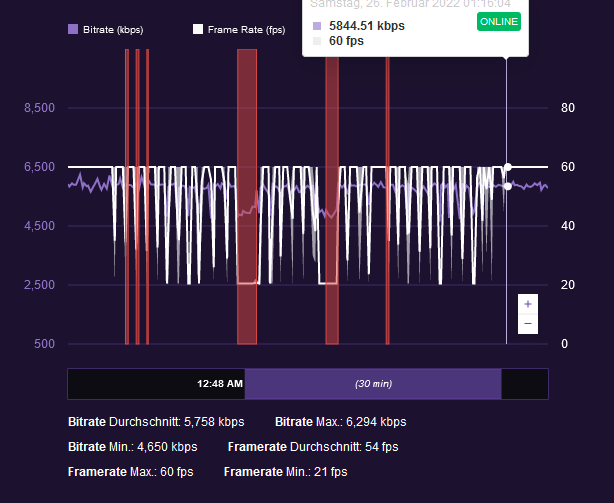Viewport: 614px width, 503px height.
Task: Click the 0 fps axis label
Action: (x=564, y=344)
